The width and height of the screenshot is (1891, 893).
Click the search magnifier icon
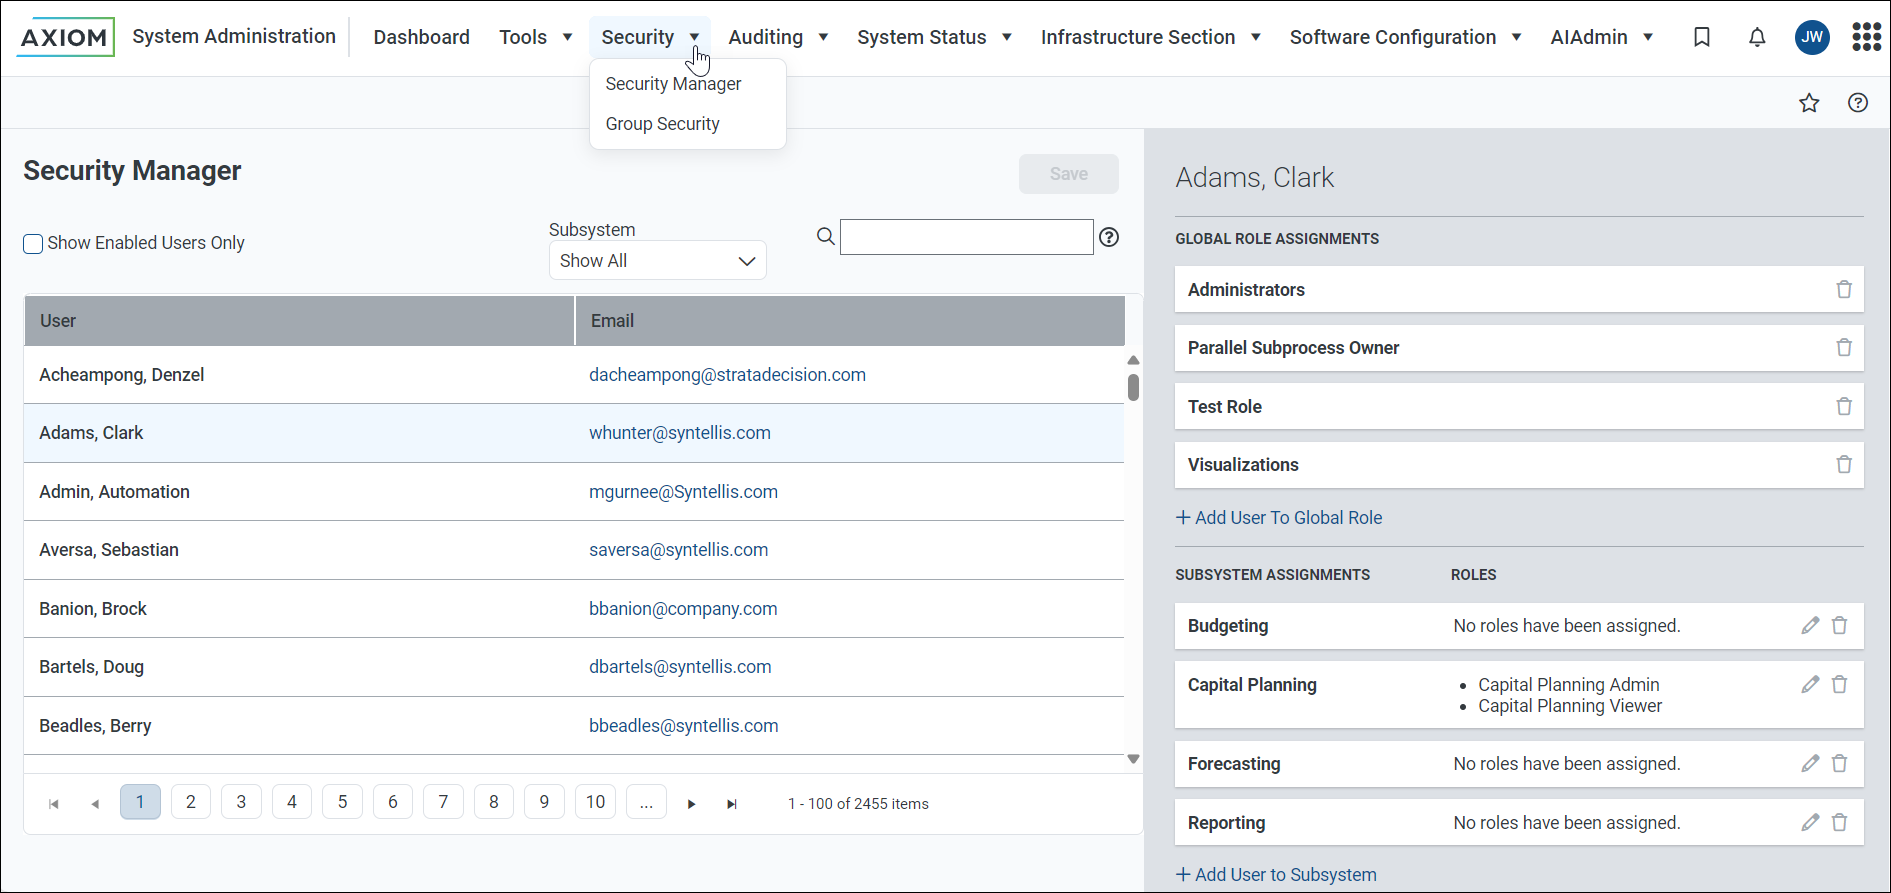coord(825,237)
